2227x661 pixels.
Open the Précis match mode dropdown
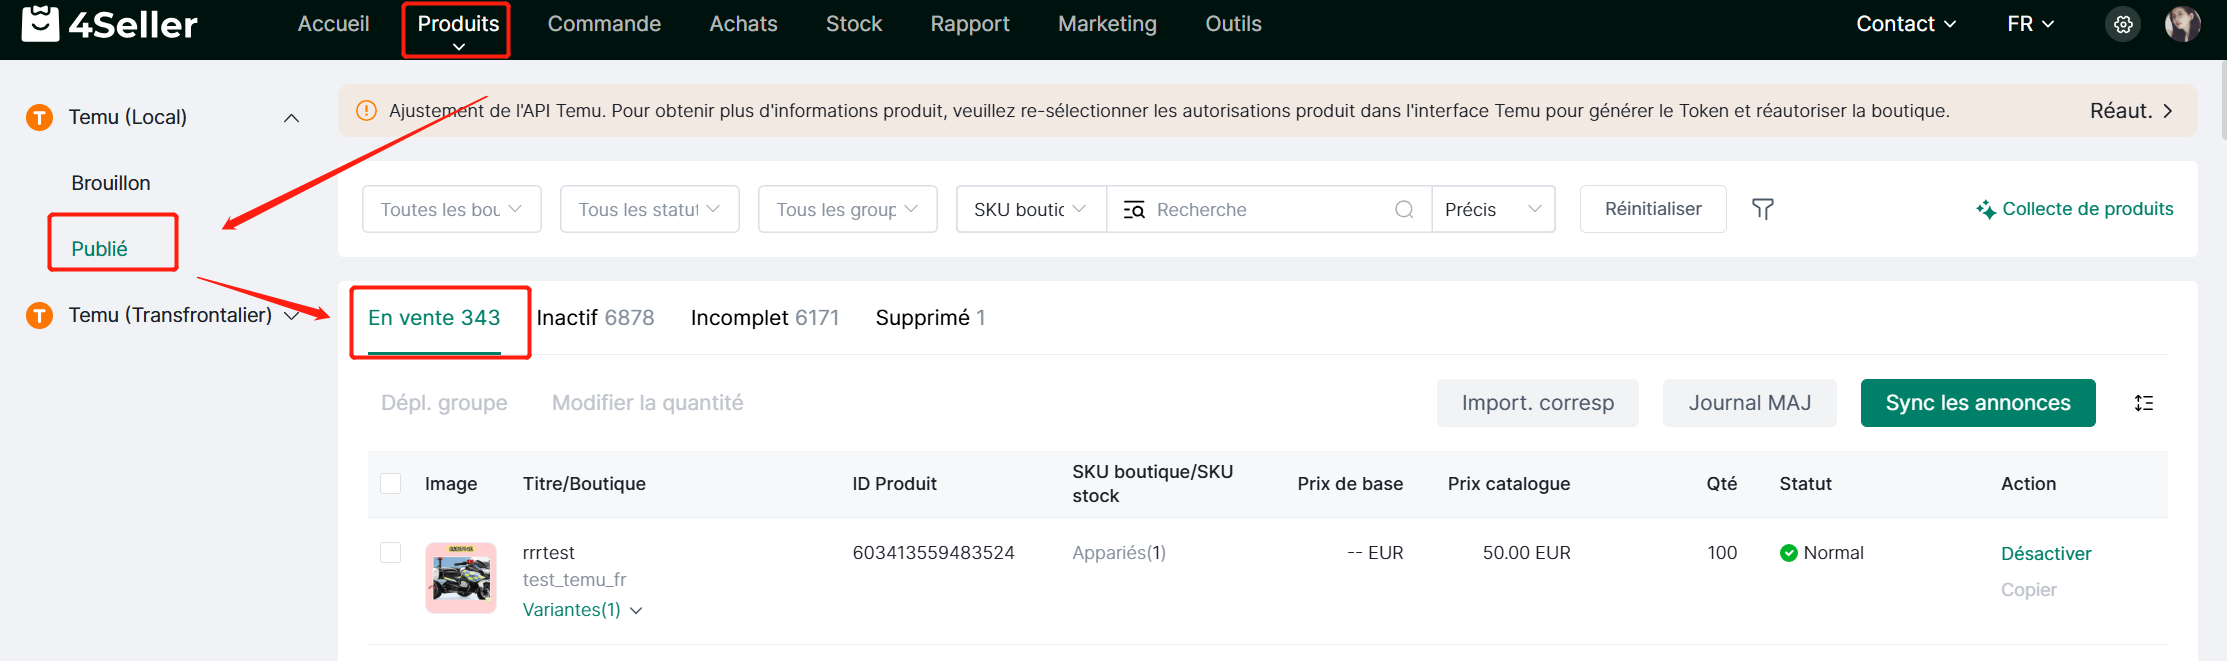(x=1493, y=209)
